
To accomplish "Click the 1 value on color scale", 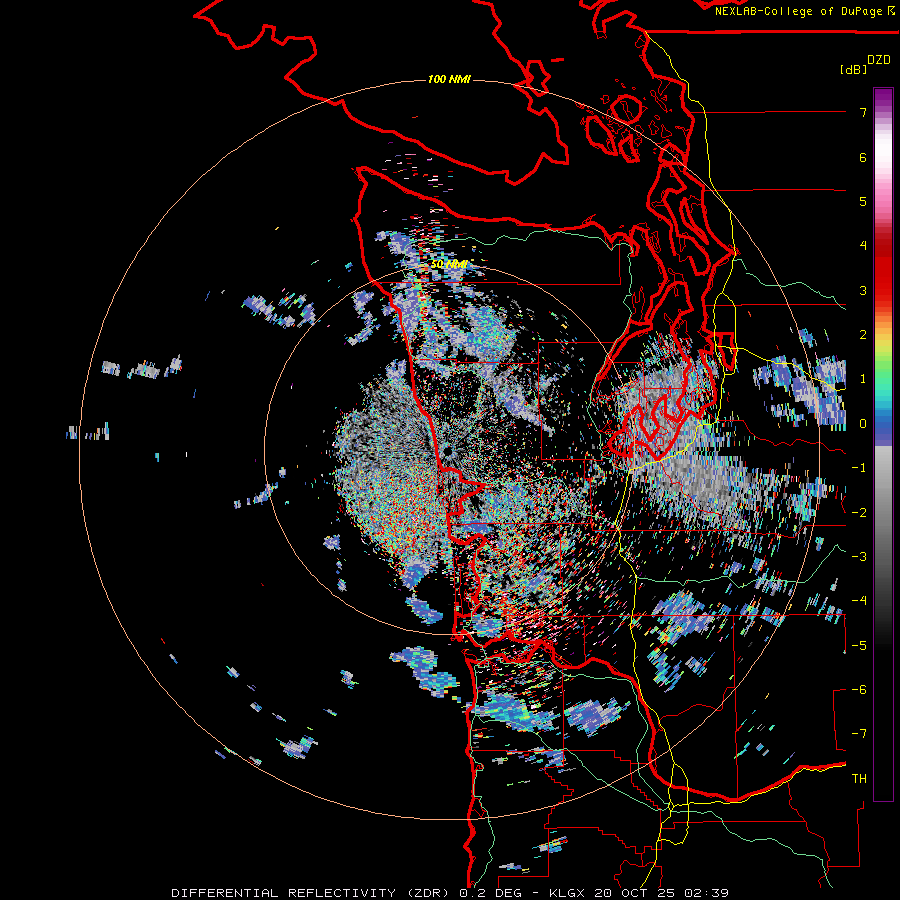I will click(x=863, y=379).
